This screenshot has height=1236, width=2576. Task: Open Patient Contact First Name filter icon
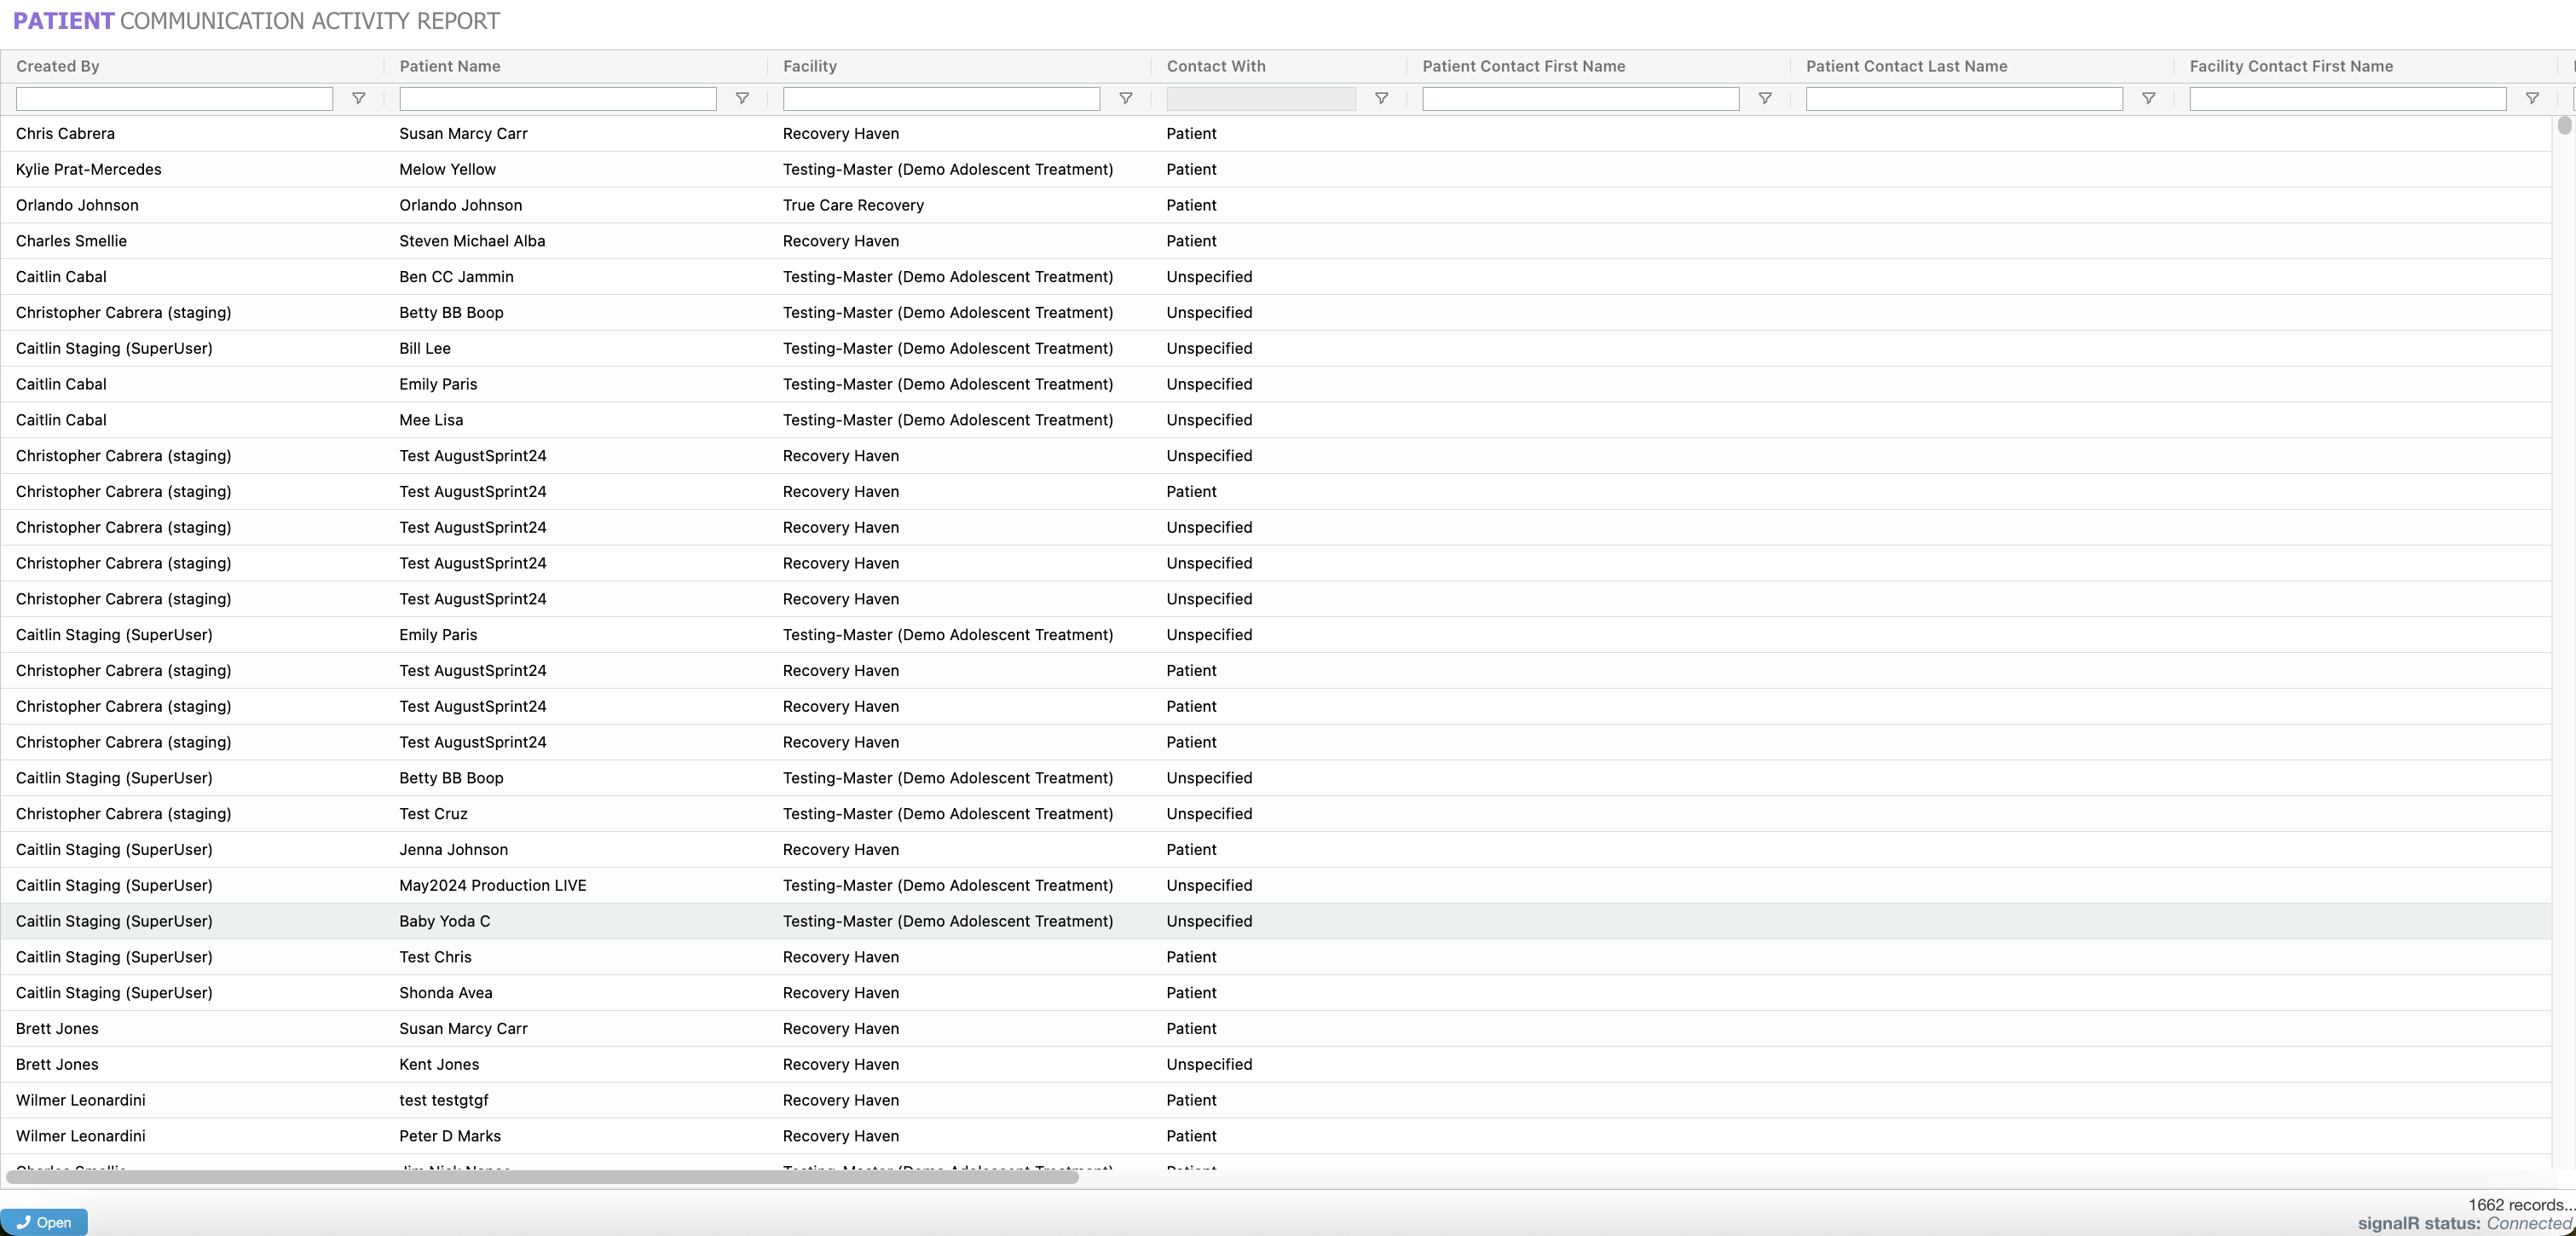(1764, 98)
